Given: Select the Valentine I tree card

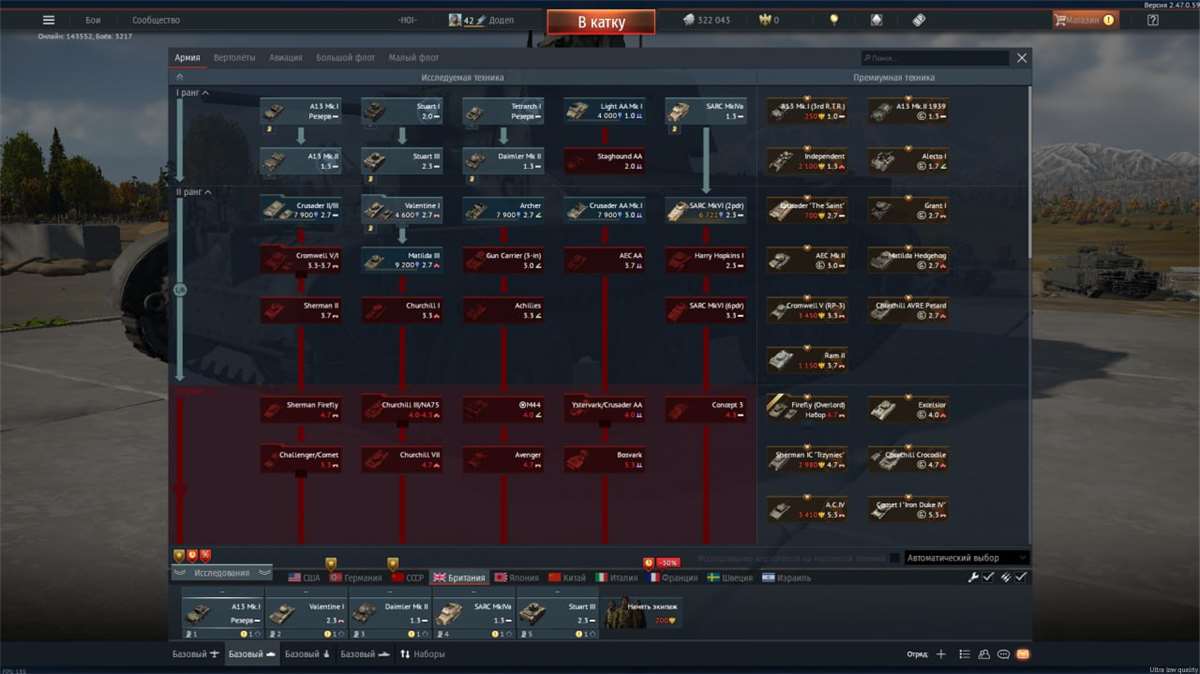Looking at the screenshot, I should tap(401, 210).
